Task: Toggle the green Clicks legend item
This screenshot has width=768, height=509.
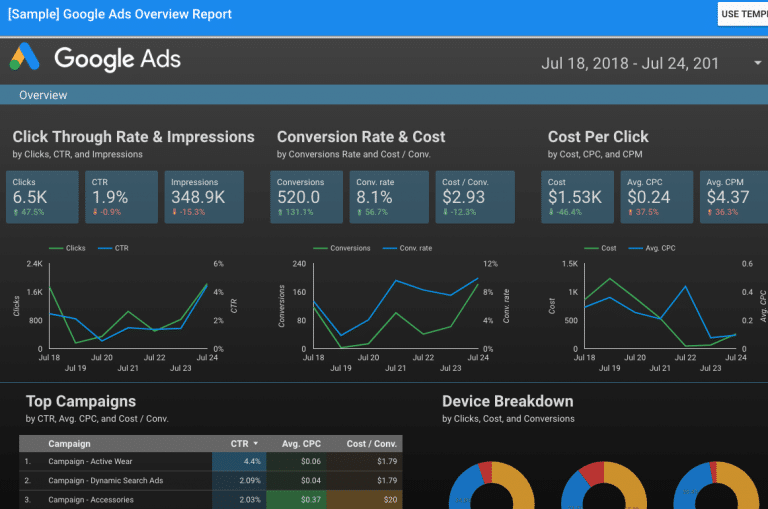Action: pyautogui.click(x=70, y=248)
